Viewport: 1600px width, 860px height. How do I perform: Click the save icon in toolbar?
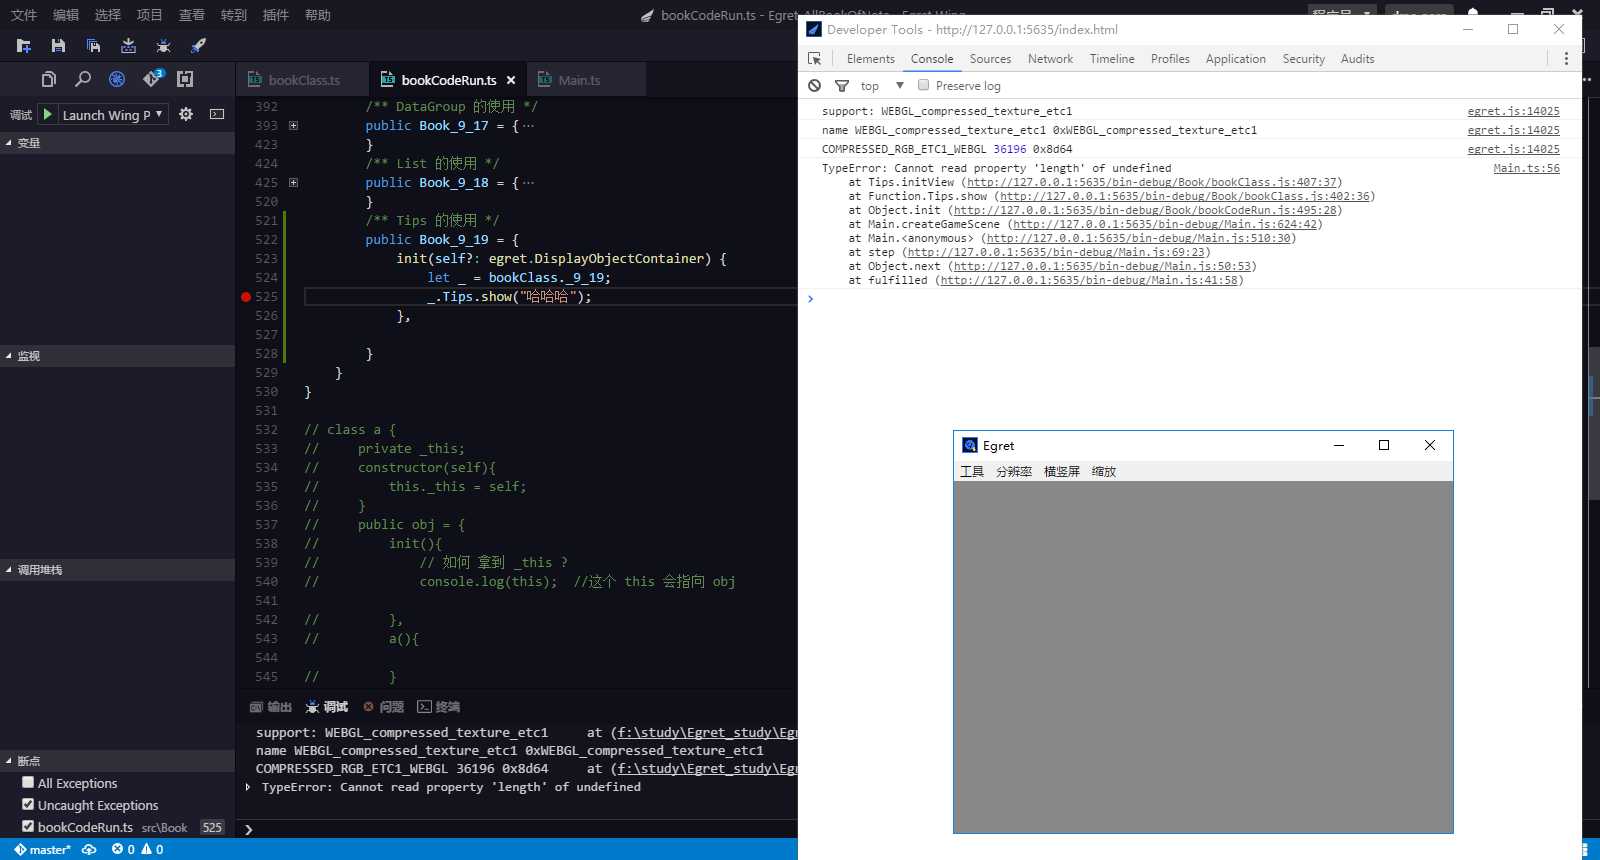click(58, 46)
